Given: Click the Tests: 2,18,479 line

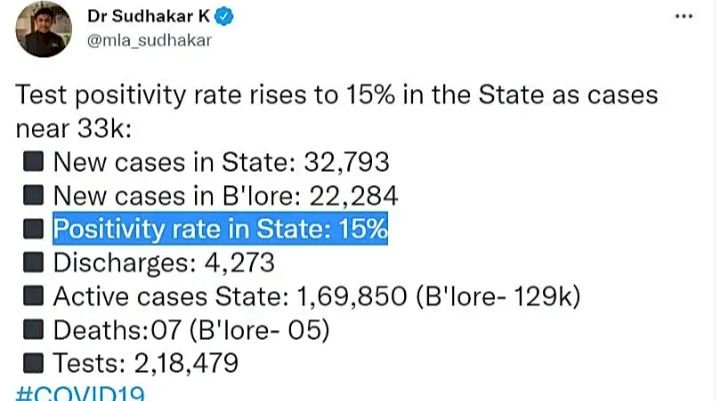Looking at the screenshot, I should pos(146,363).
